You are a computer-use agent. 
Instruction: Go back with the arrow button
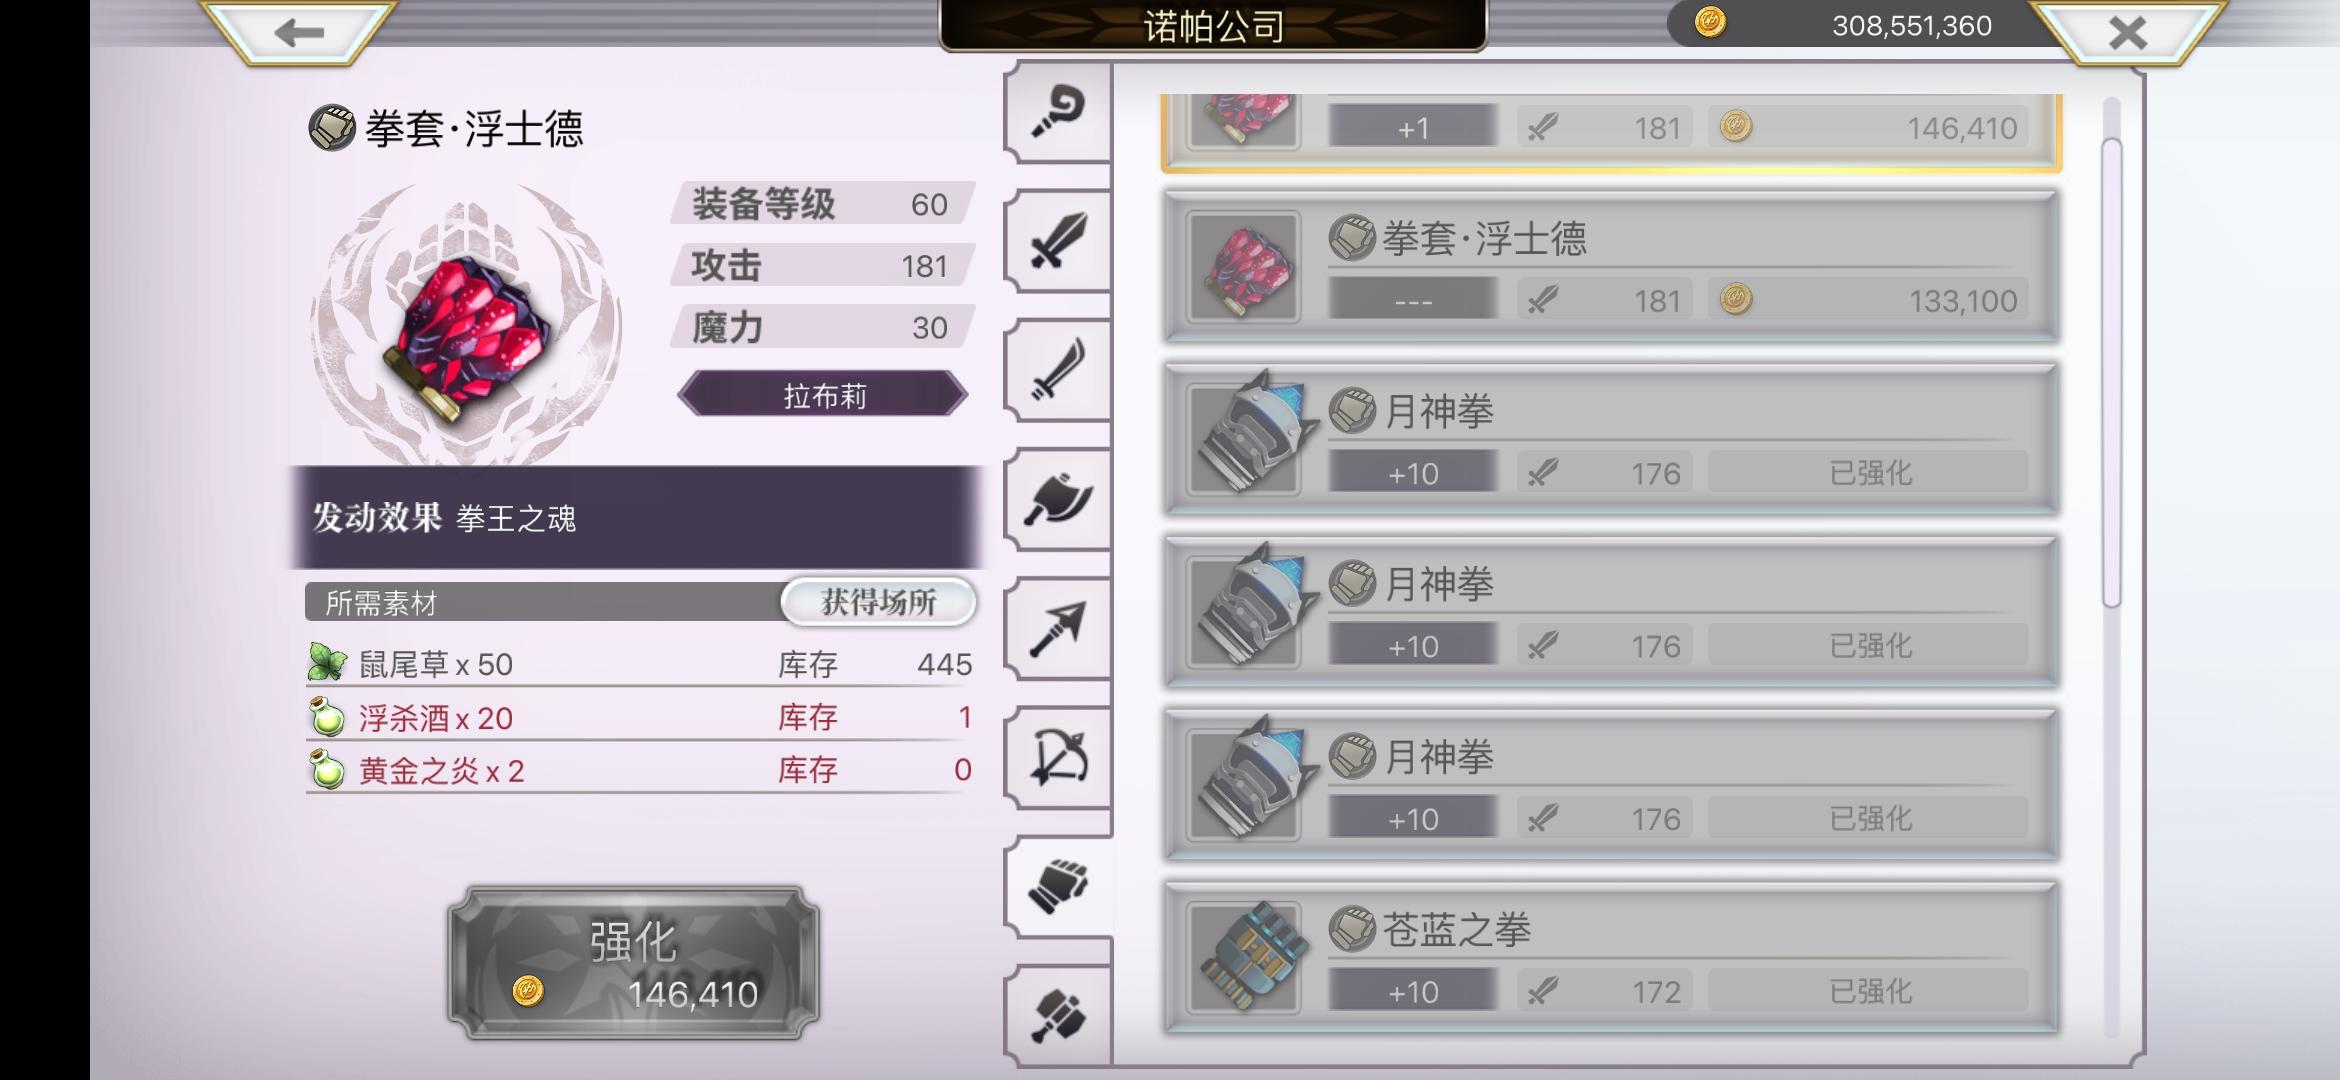click(x=298, y=32)
